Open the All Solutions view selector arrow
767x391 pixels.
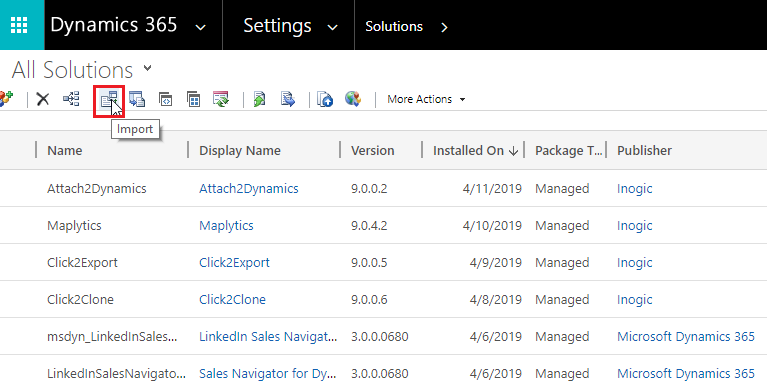coord(148,68)
